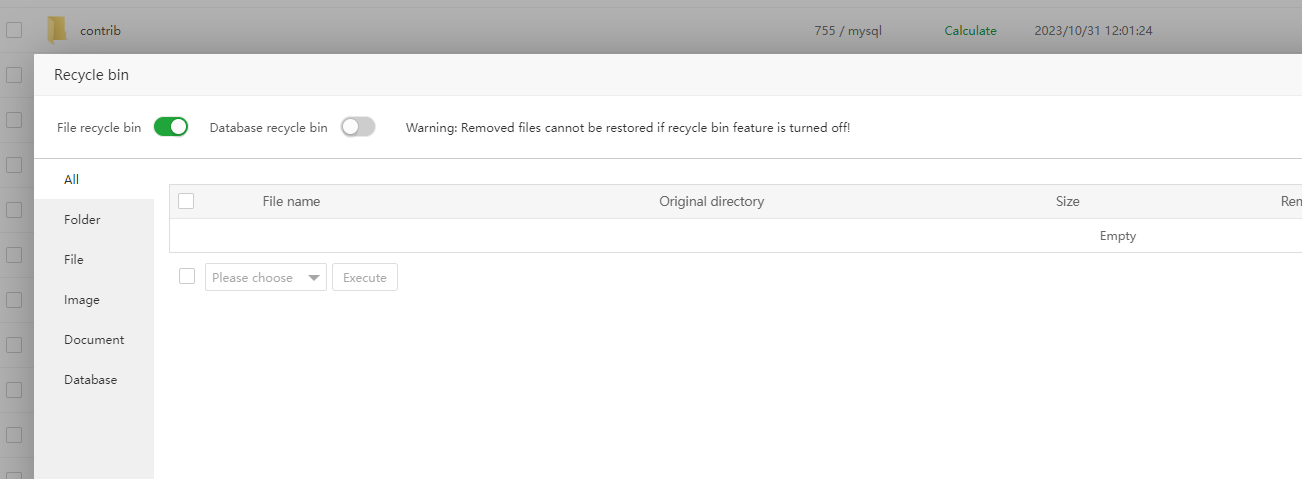Click the Size column header
Screen dimensions: 1302x479
click(1067, 201)
